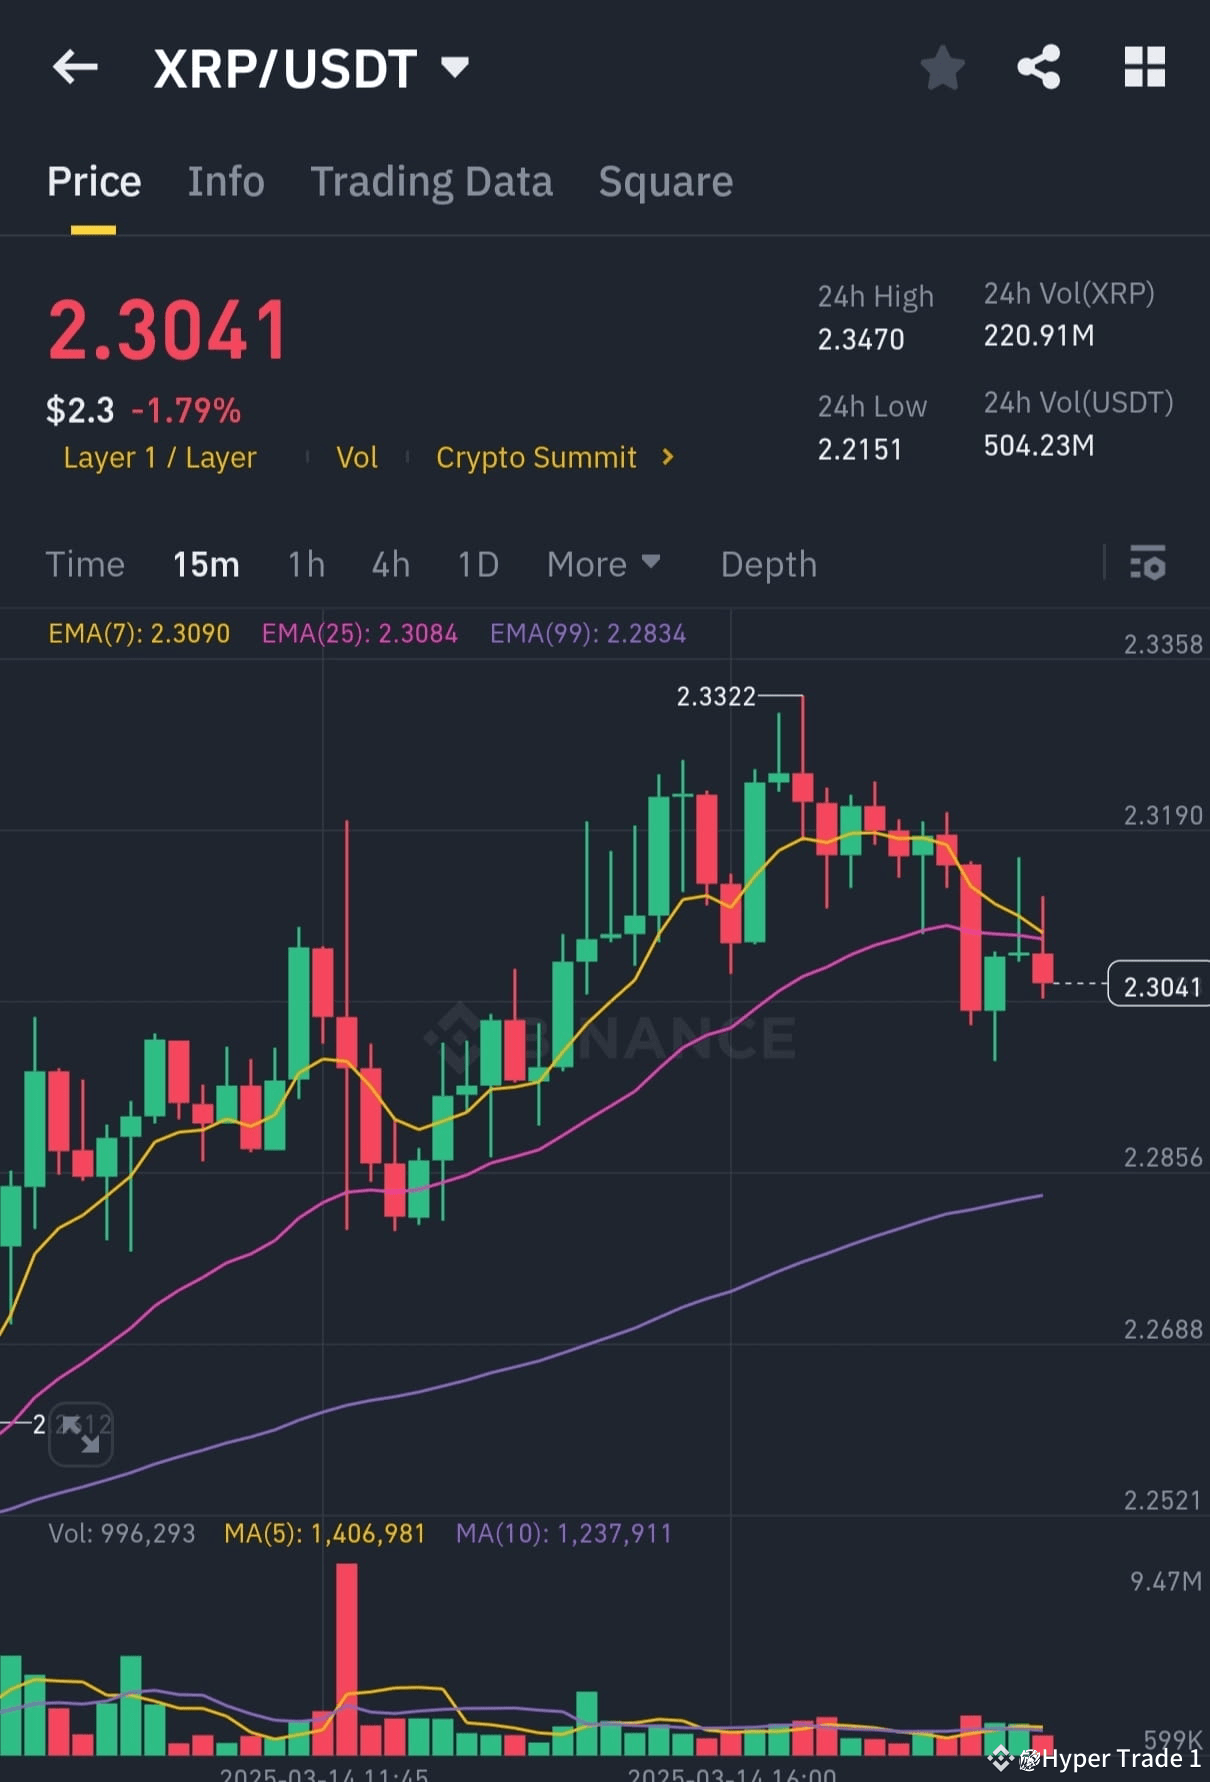This screenshot has width=1210, height=1782.
Task: Switch to the Square tab
Action: click(x=665, y=181)
